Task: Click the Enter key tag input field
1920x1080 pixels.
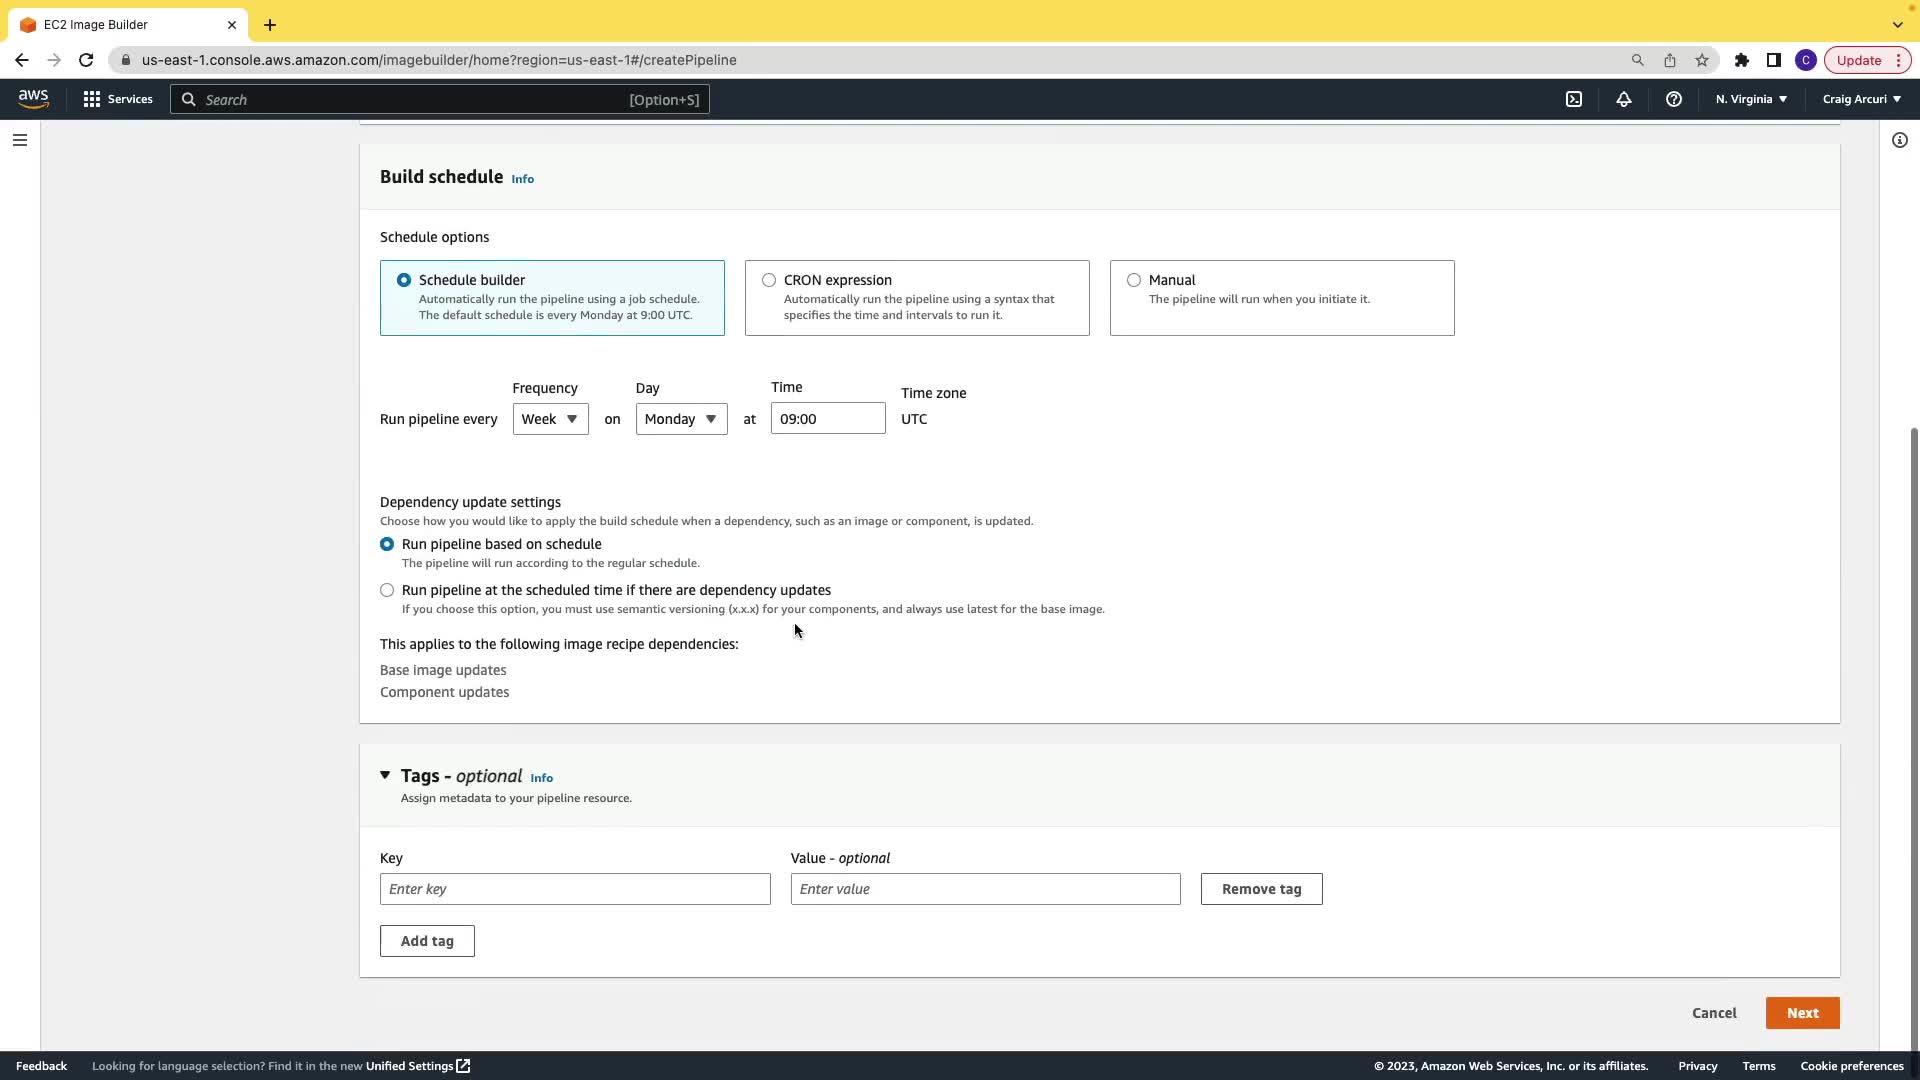Action: [x=575, y=889]
